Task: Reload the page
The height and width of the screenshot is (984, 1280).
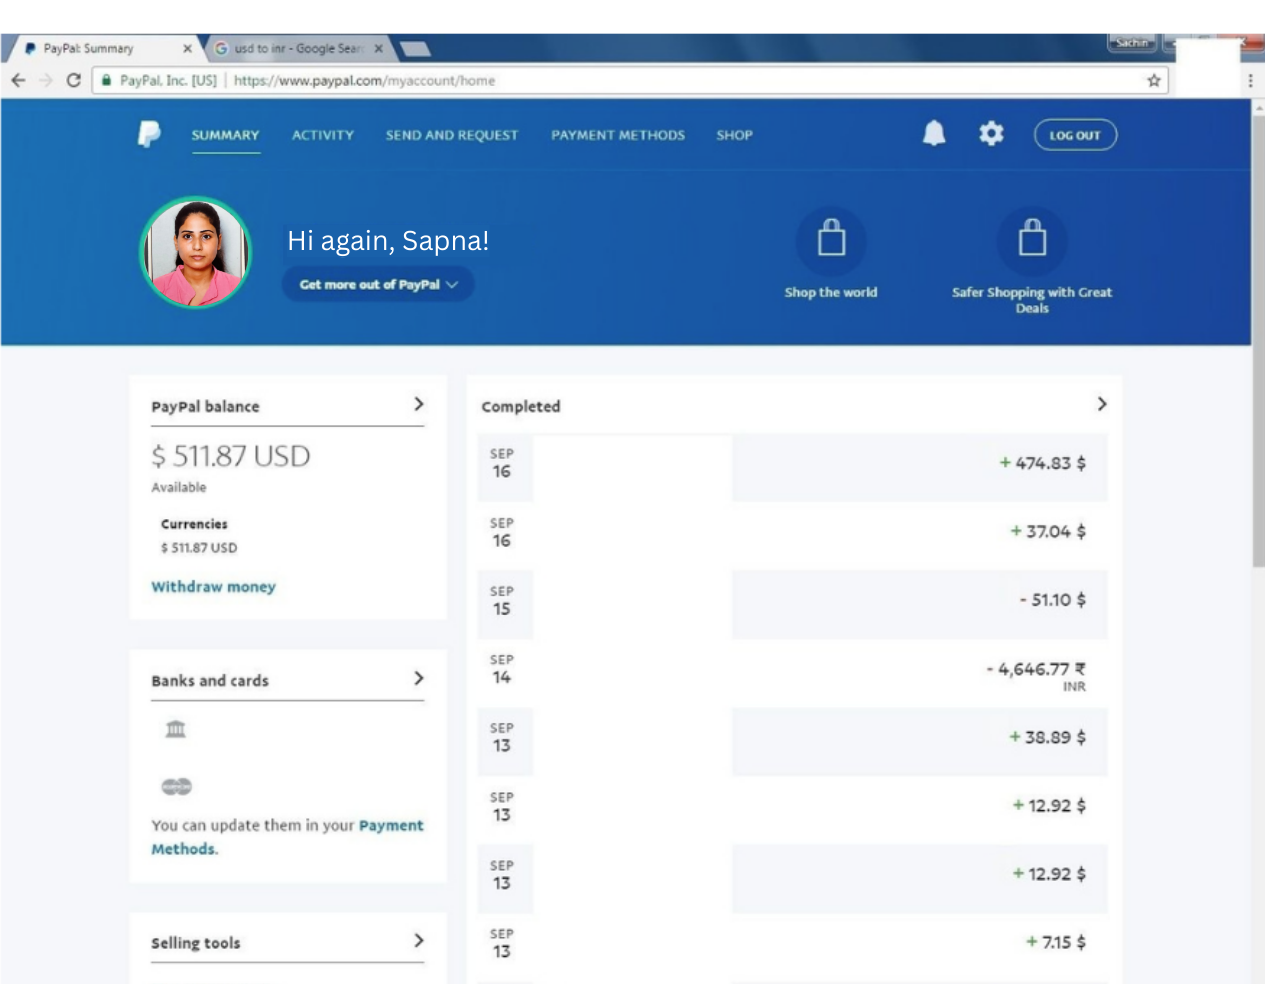Action: [x=73, y=80]
